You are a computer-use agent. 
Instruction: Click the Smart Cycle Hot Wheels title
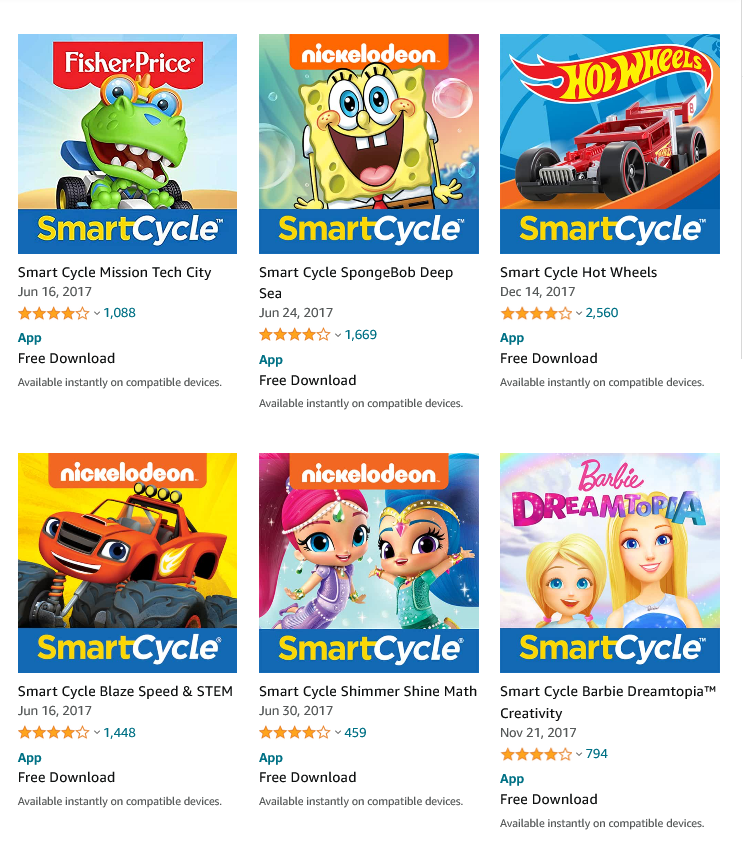click(579, 272)
